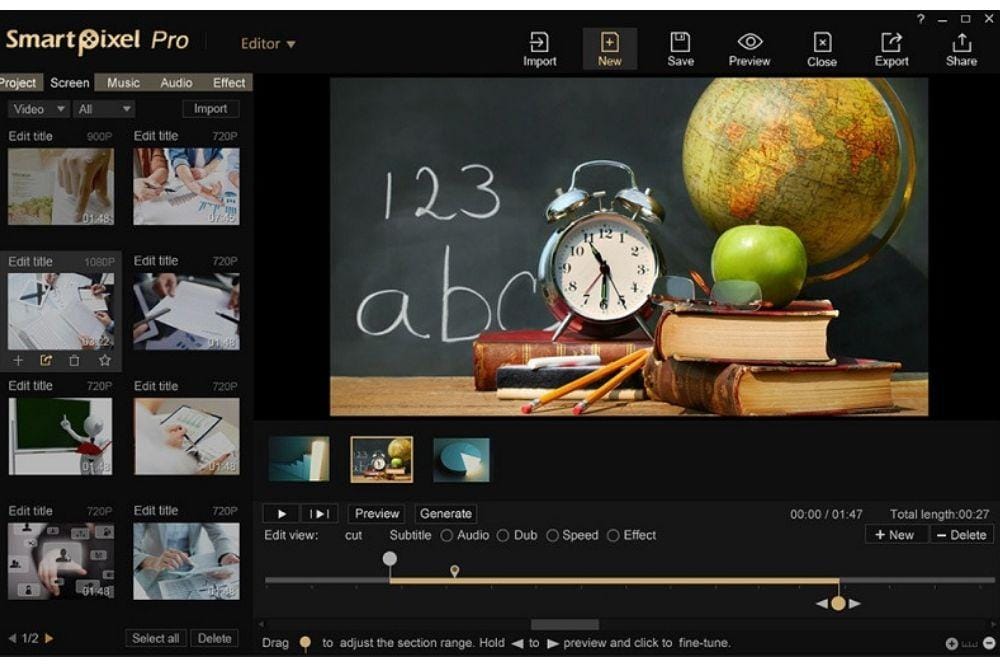The image size is (1000, 667).
Task: Click the timeline zoom-in plus control
Action: tap(951, 644)
